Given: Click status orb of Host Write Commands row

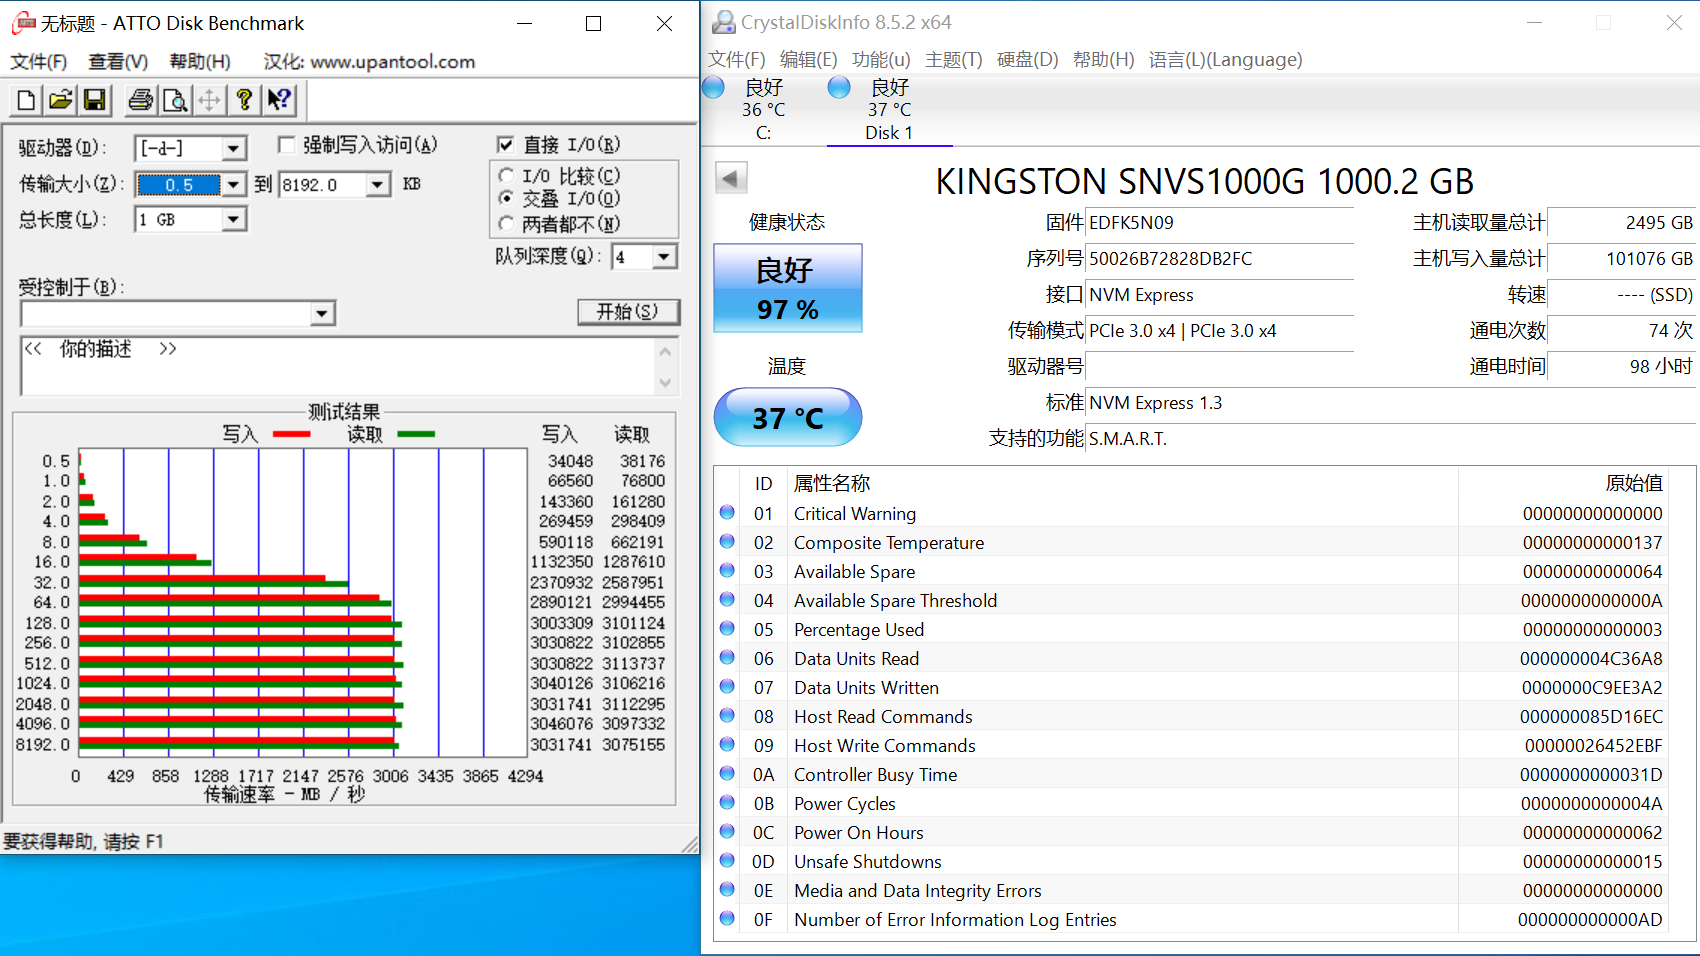Looking at the screenshot, I should point(727,744).
